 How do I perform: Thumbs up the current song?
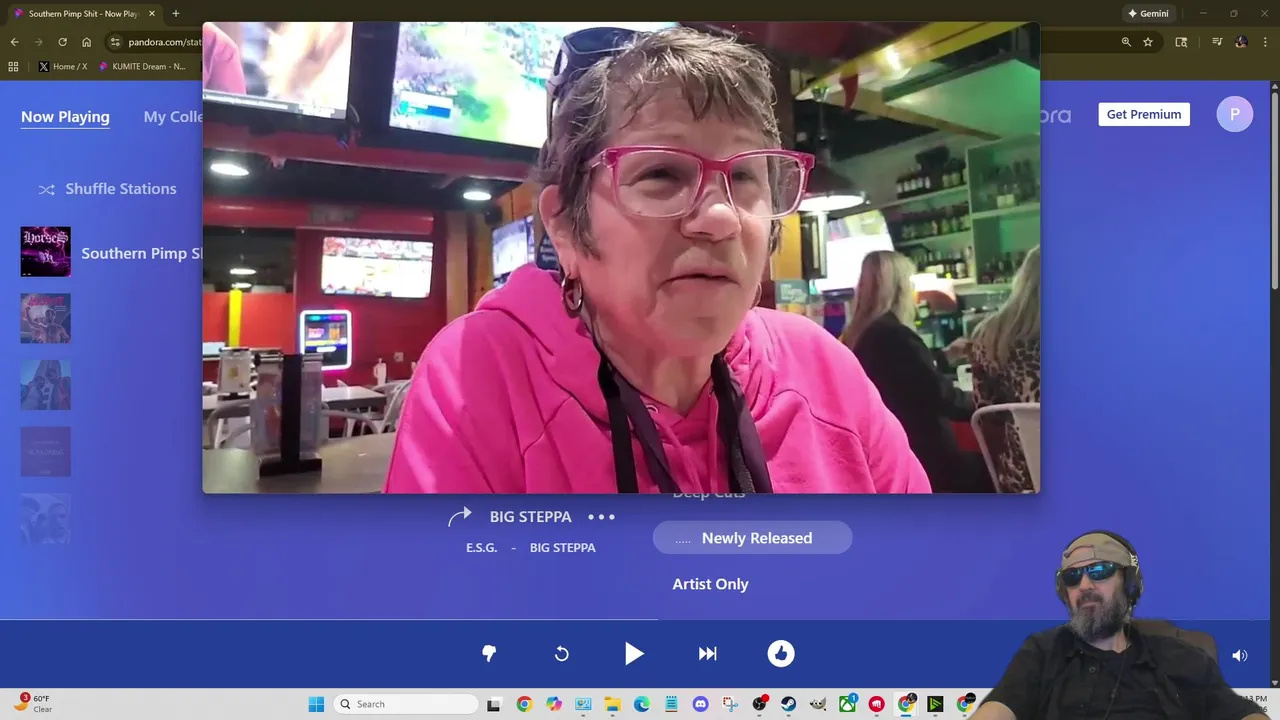pos(781,653)
